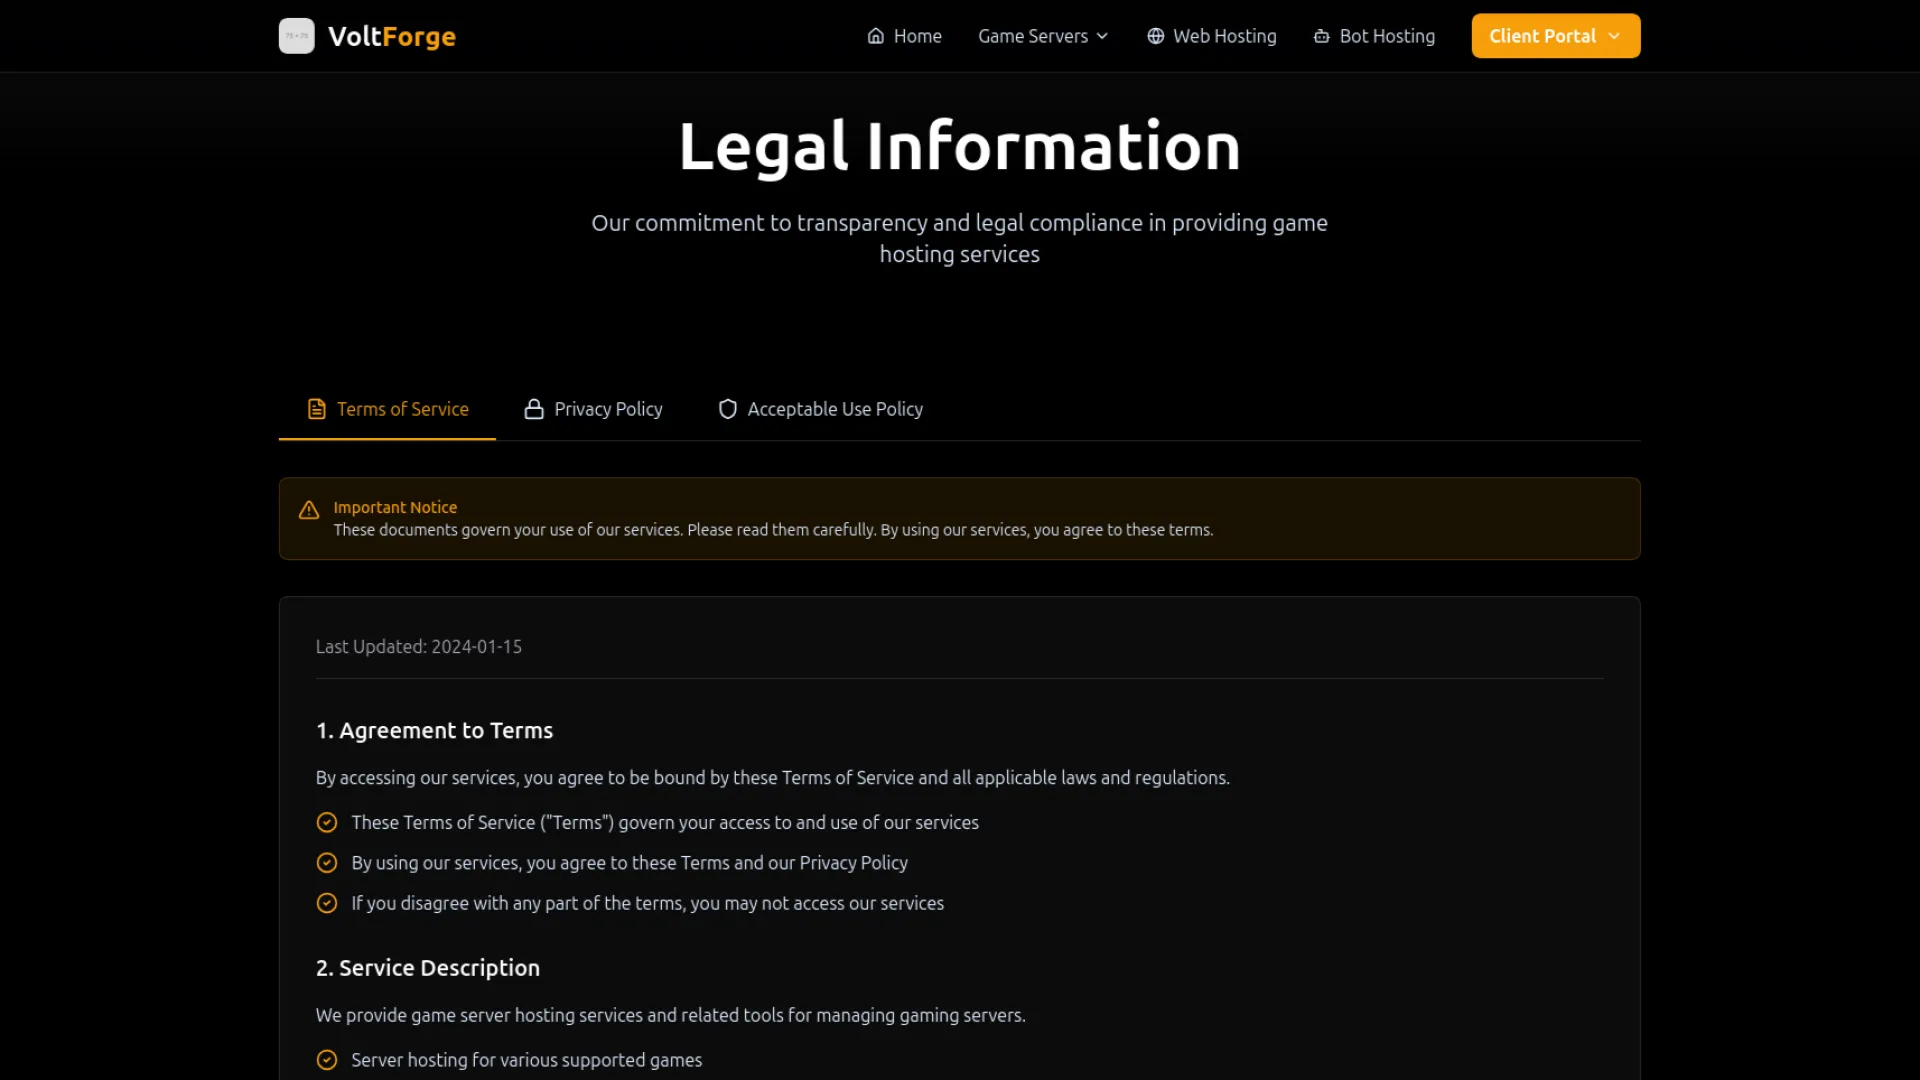Navigate to Bot Hosting link
The image size is (1920, 1080).
click(1386, 36)
